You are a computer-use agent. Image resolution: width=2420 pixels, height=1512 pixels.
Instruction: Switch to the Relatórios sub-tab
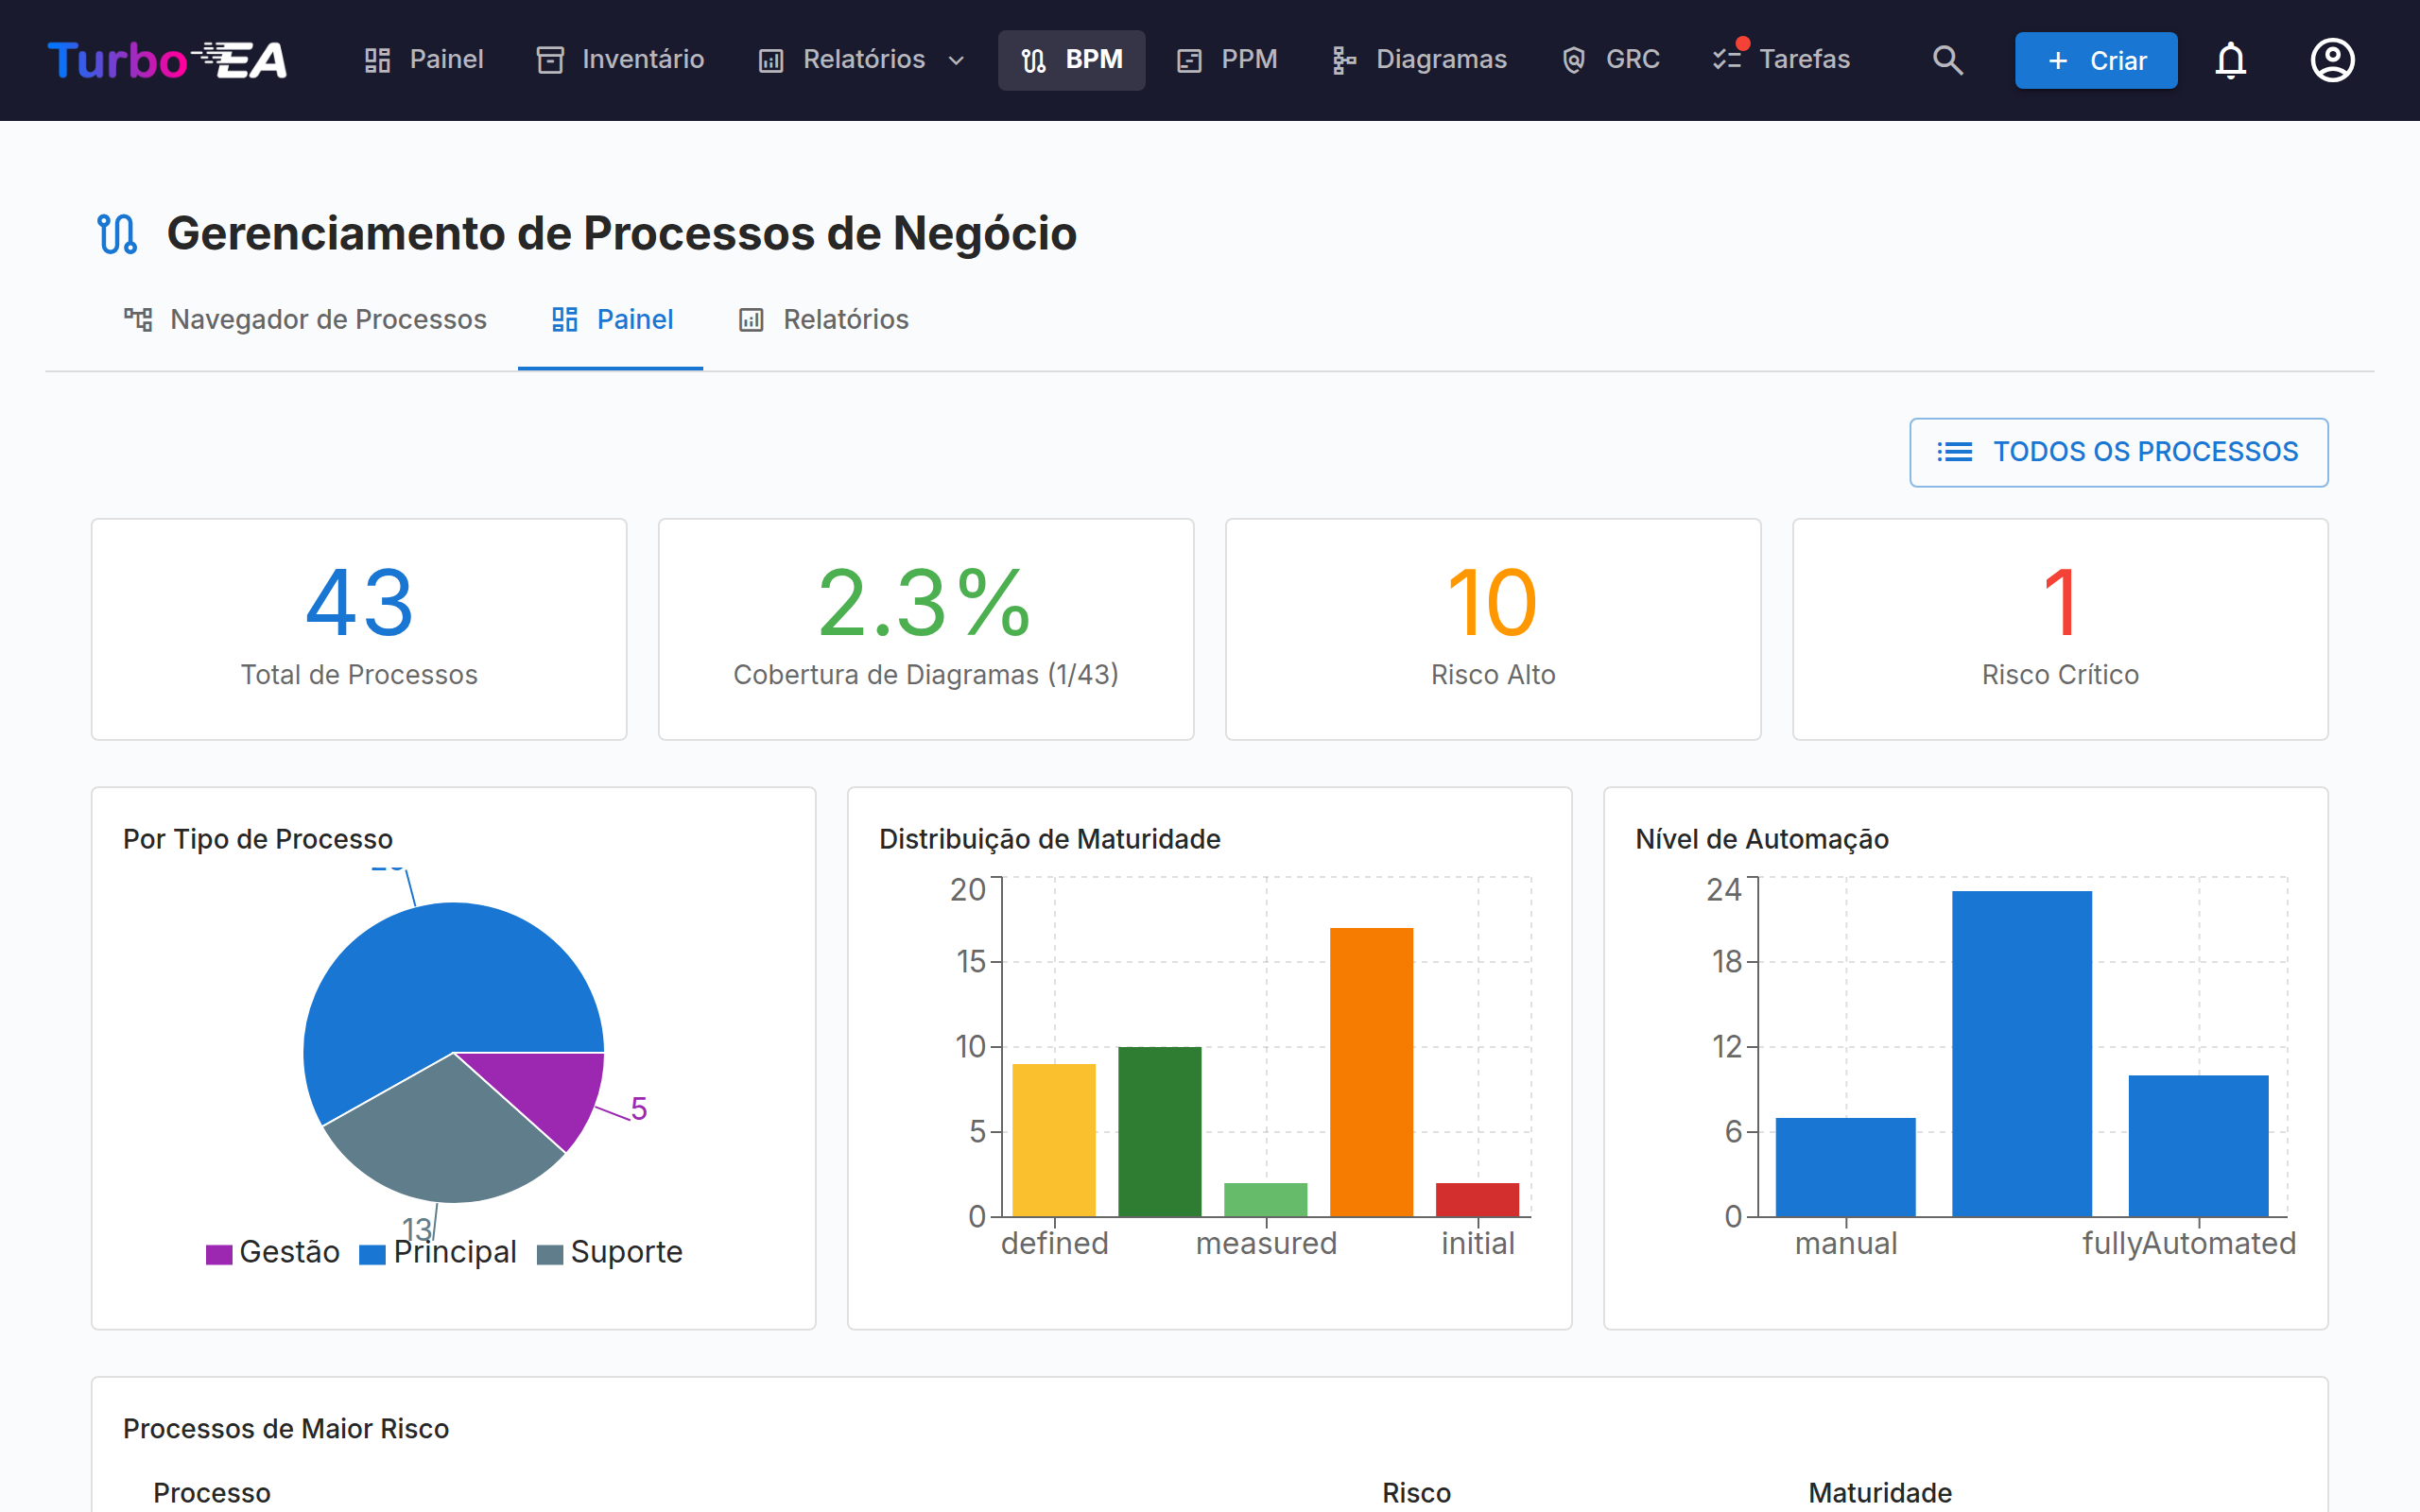(x=822, y=320)
